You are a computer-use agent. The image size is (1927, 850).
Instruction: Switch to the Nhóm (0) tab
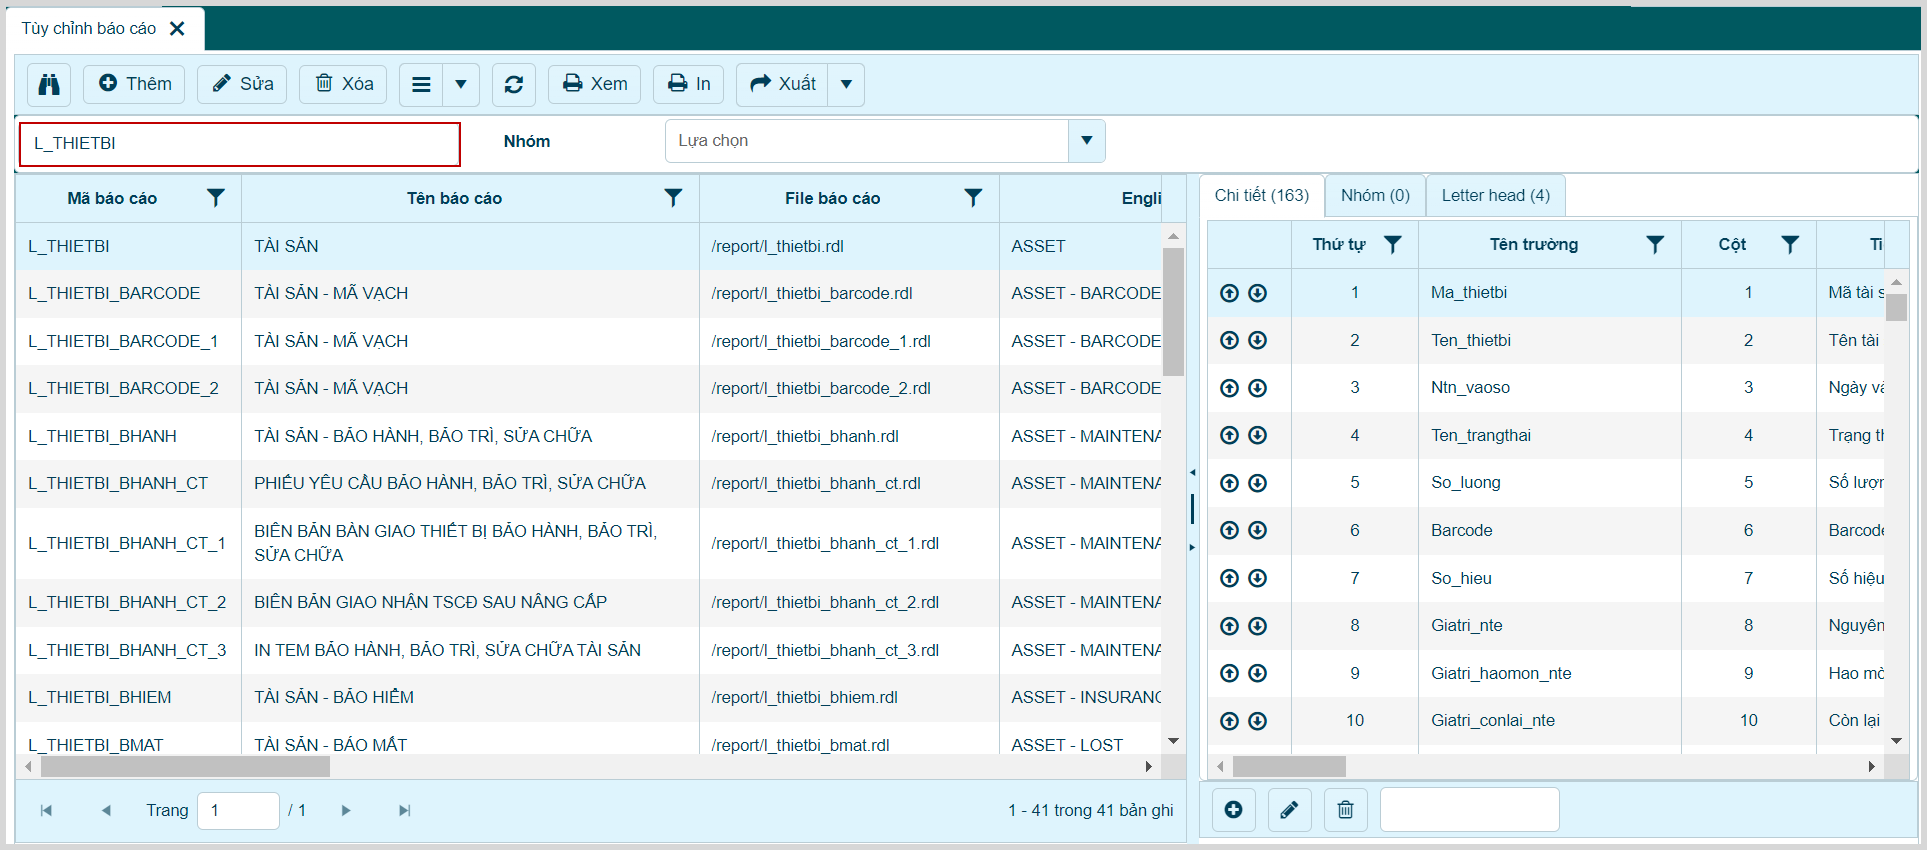(1375, 196)
